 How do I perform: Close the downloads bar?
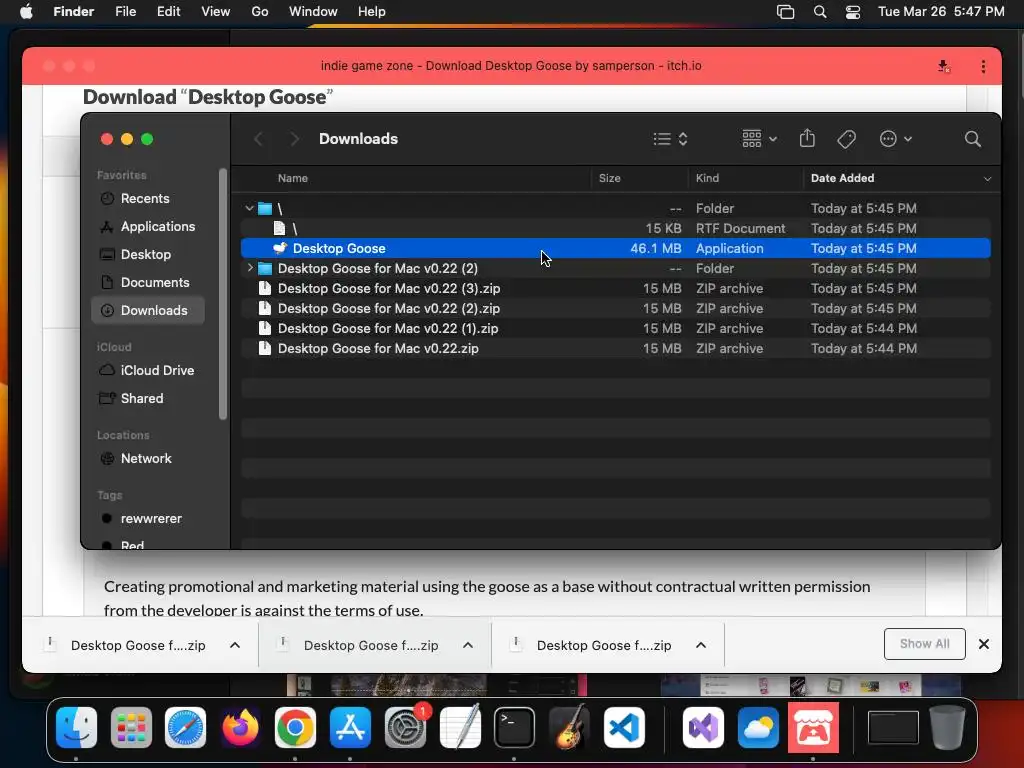pyautogui.click(x=984, y=644)
